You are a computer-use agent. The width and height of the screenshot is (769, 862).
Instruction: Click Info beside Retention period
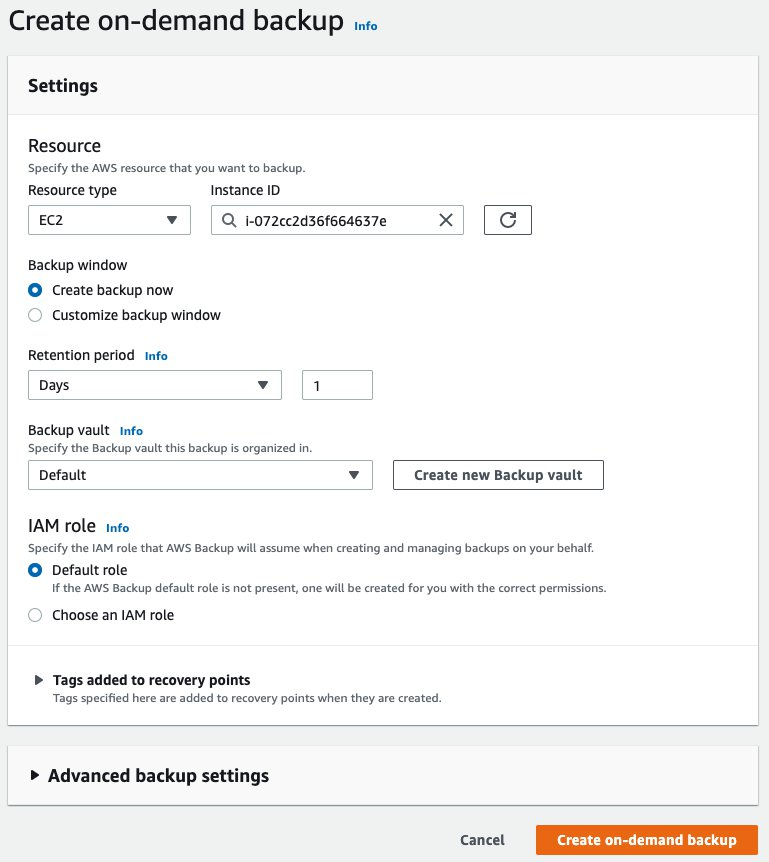coord(156,355)
